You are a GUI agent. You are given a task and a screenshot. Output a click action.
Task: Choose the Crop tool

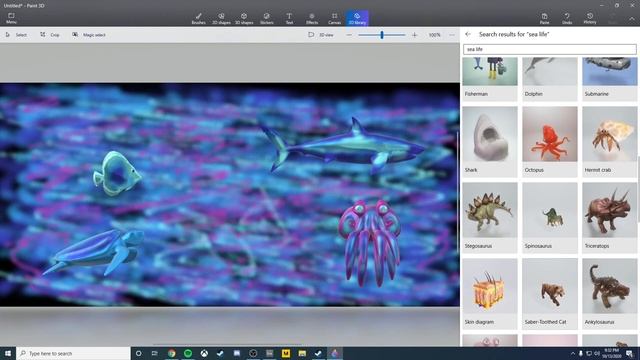point(50,35)
